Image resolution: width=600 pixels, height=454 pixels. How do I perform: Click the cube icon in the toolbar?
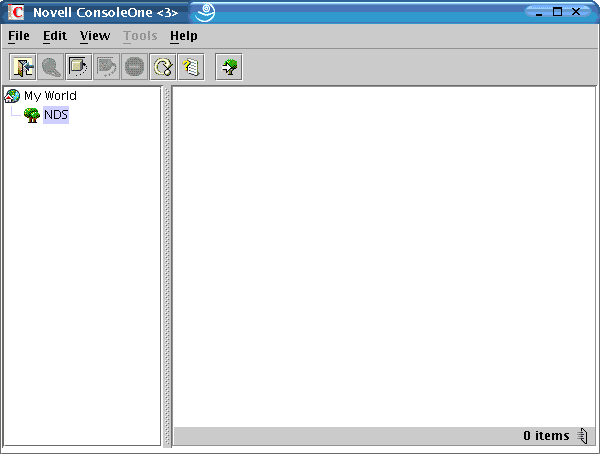[x=78, y=67]
